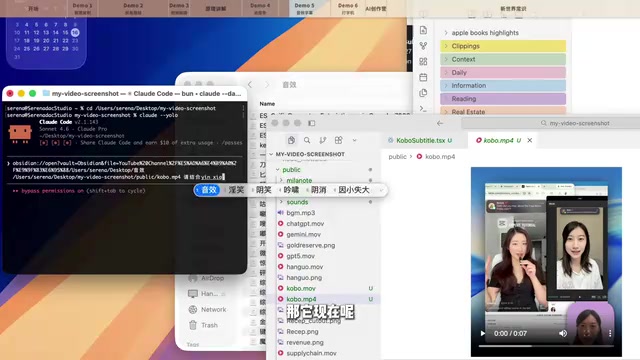Image resolution: width=640 pixels, height=360 pixels.
Task: Open the Source Control view in VS Code
Action: [x=323, y=140]
